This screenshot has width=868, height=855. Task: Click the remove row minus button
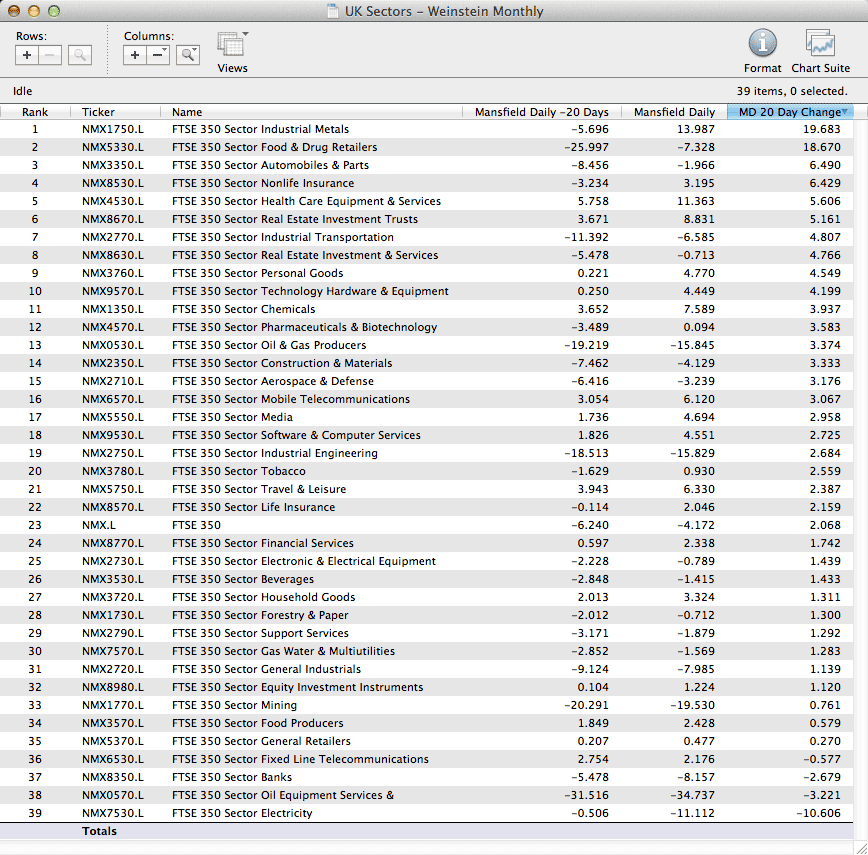click(x=50, y=55)
